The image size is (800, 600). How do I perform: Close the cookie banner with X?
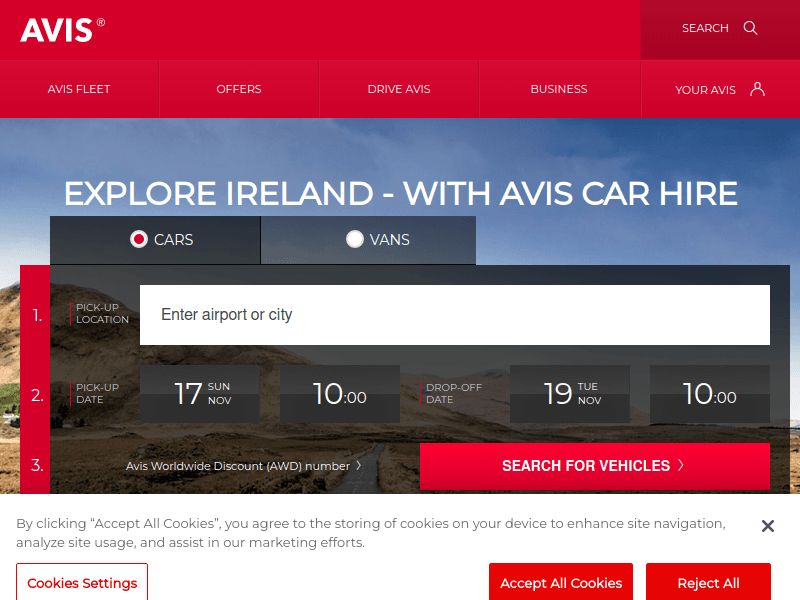click(767, 526)
